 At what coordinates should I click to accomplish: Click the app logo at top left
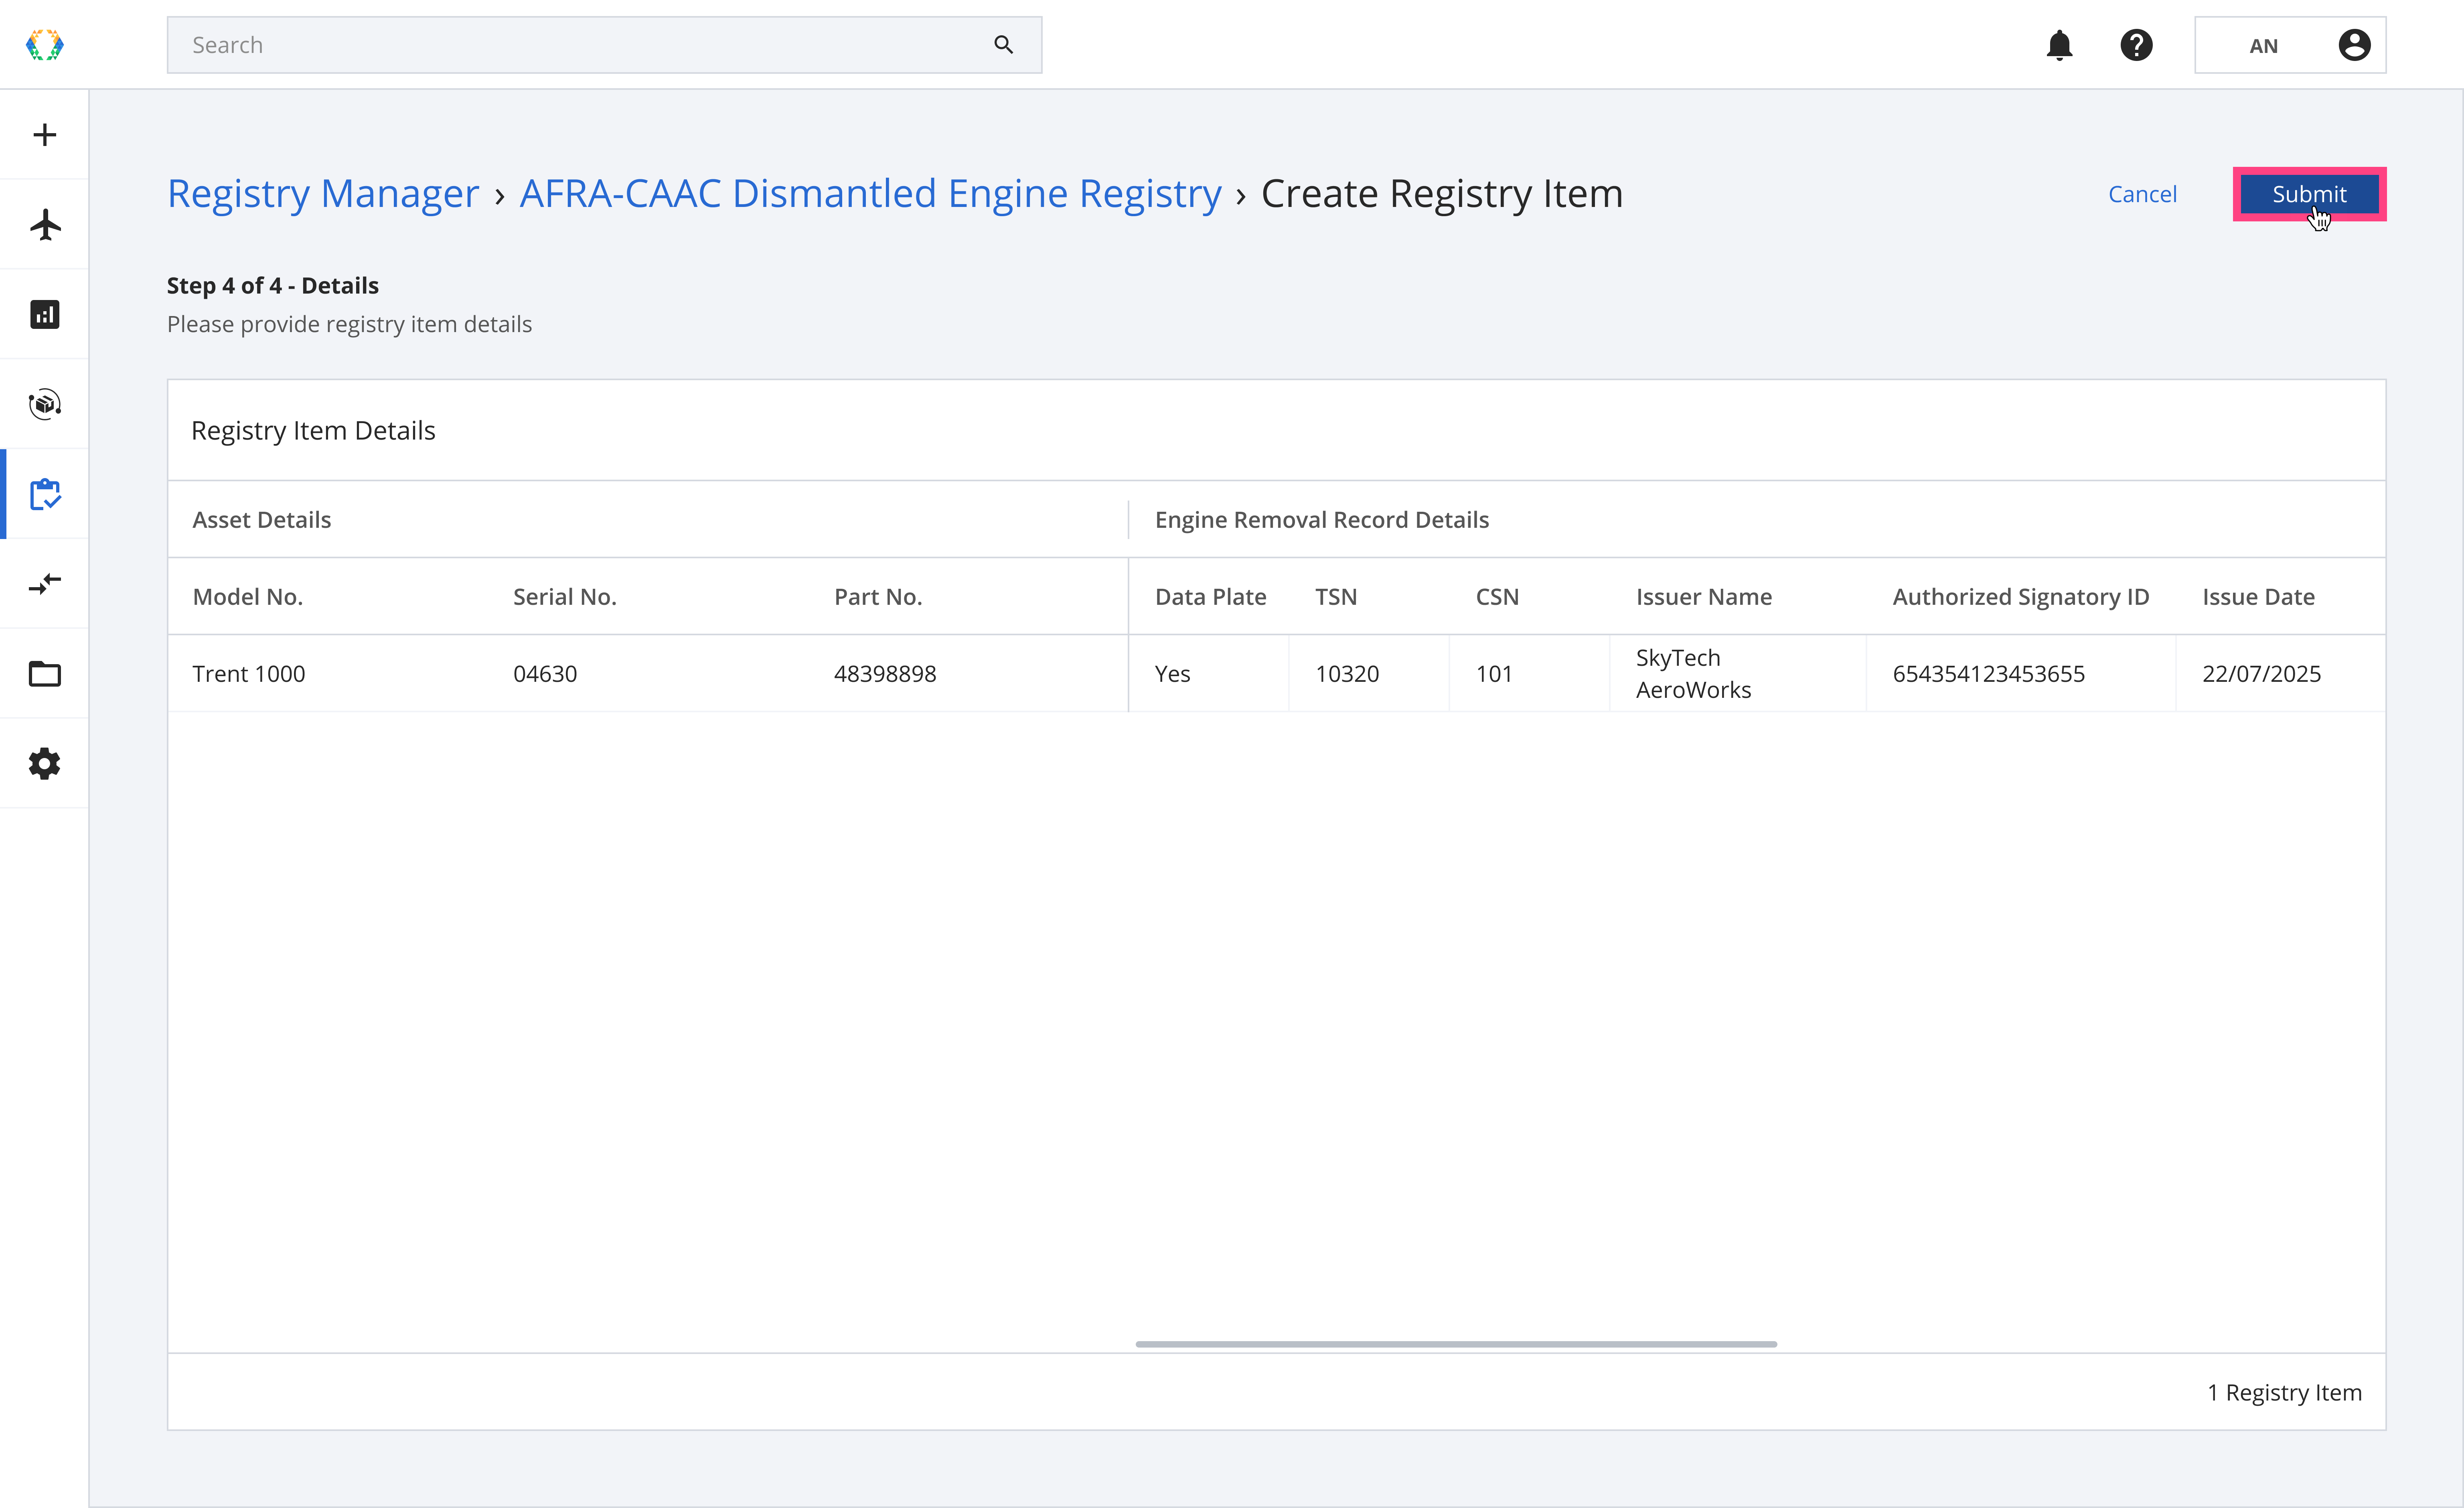tap(44, 45)
